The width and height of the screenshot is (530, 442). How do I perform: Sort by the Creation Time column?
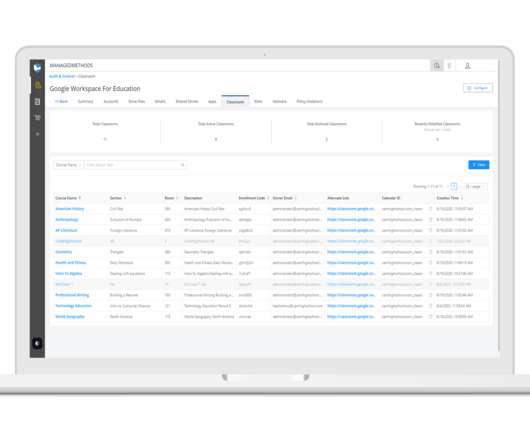pos(450,198)
